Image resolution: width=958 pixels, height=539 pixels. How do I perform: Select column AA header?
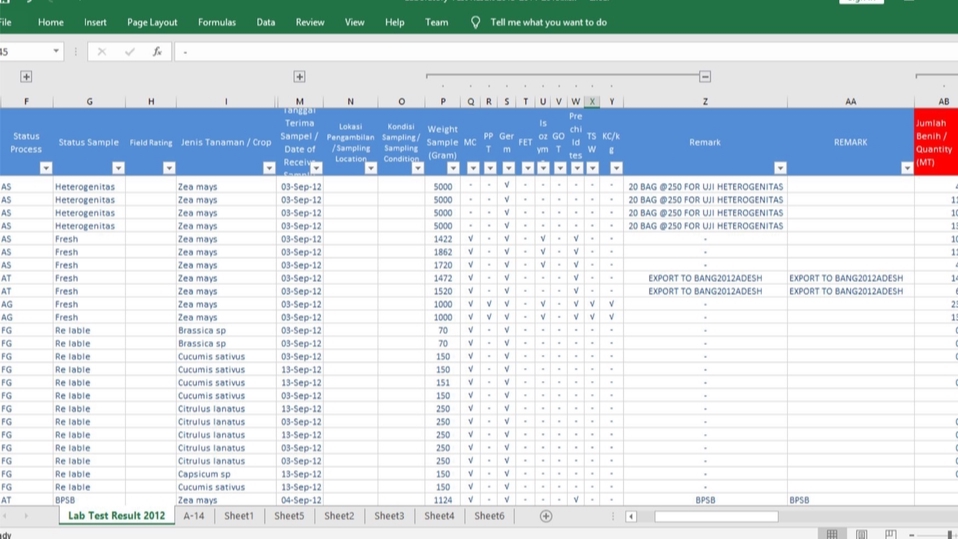(x=850, y=101)
